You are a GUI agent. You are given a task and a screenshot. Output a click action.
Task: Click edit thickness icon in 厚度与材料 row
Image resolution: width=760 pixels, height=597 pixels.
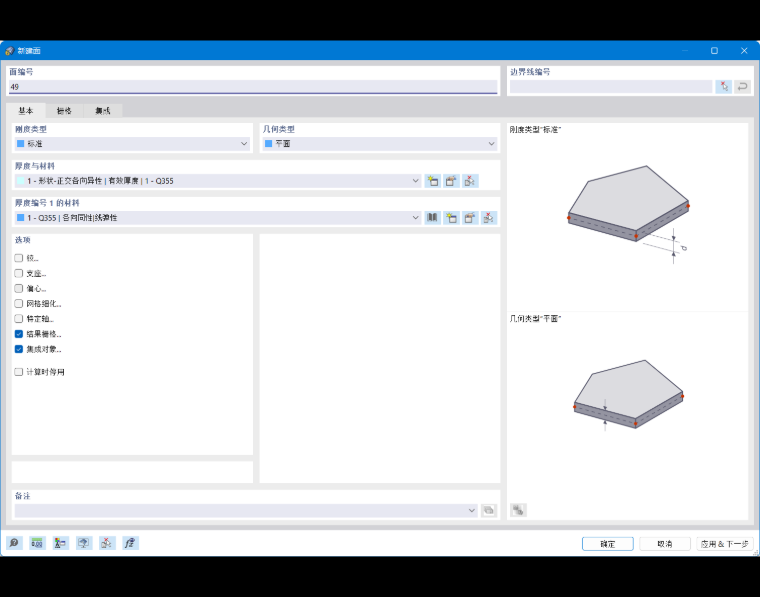pos(451,181)
